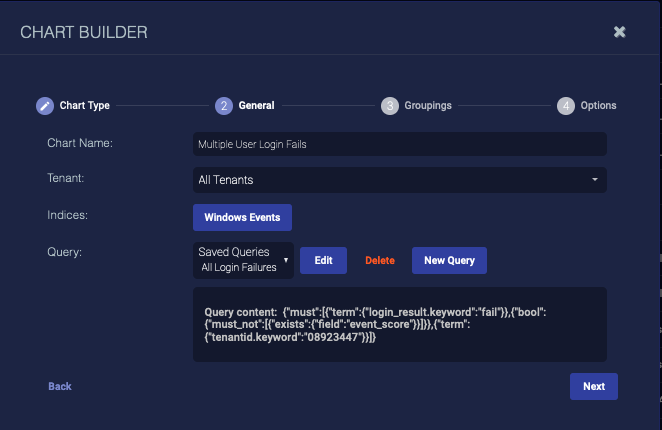Switch to the Options step label
Screen dimensions: 662x430
tap(599, 106)
